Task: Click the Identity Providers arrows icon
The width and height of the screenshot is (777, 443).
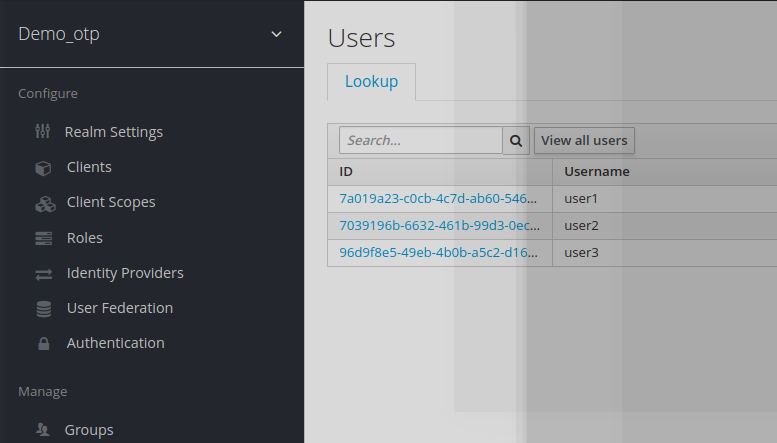Action: (44, 274)
